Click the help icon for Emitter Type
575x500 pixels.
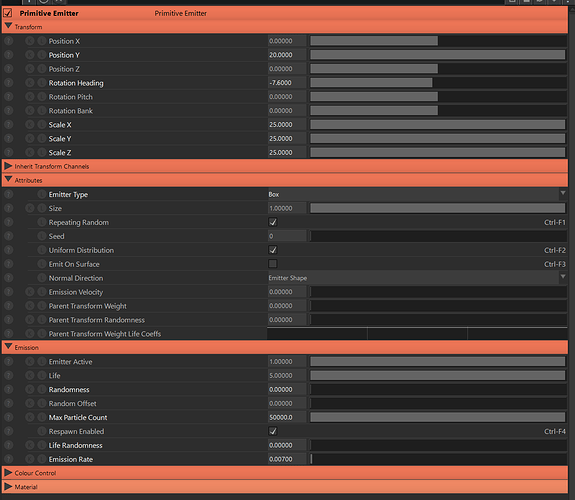coord(8,194)
